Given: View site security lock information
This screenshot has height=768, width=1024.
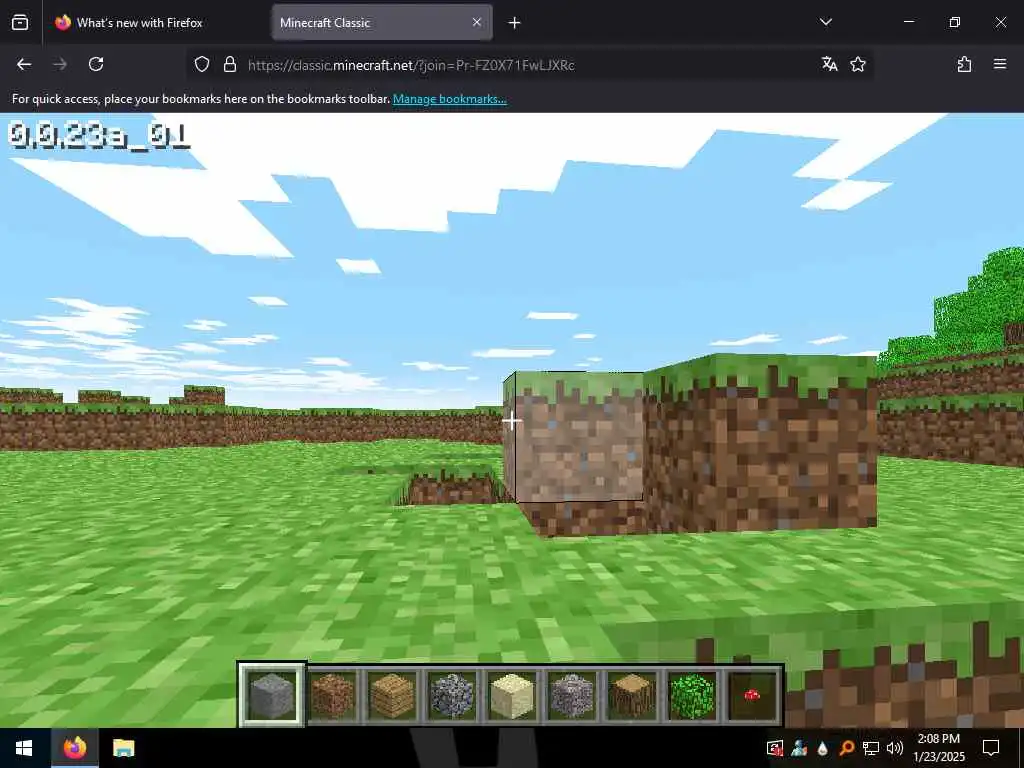Looking at the screenshot, I should (229, 65).
